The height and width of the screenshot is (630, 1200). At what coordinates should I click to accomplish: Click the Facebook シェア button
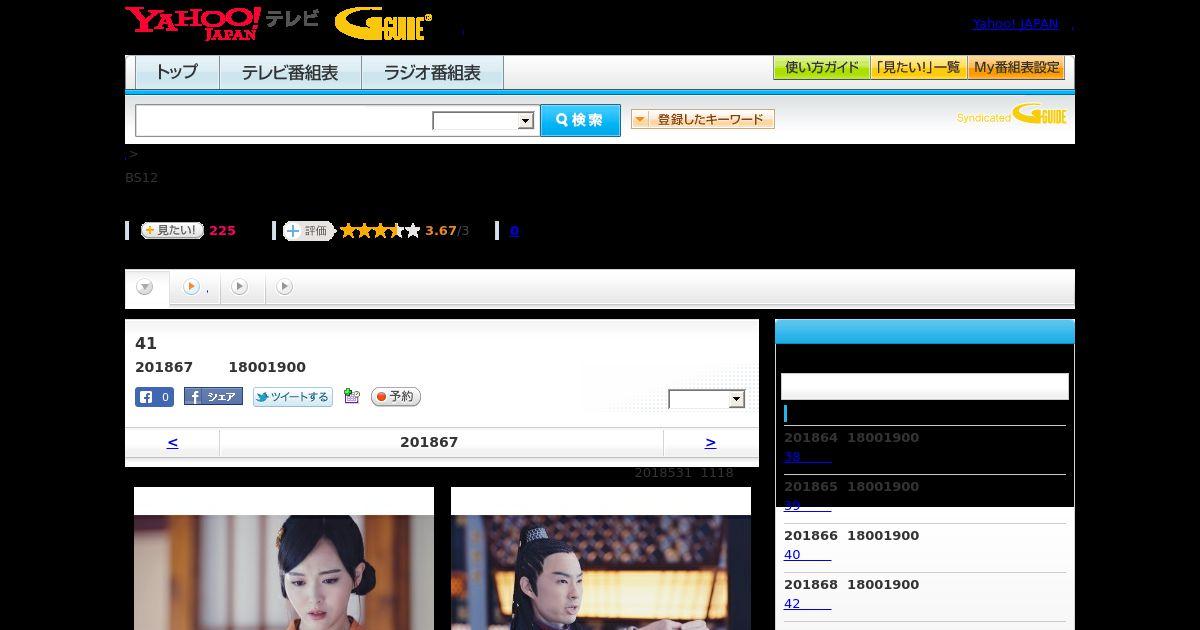[213, 397]
